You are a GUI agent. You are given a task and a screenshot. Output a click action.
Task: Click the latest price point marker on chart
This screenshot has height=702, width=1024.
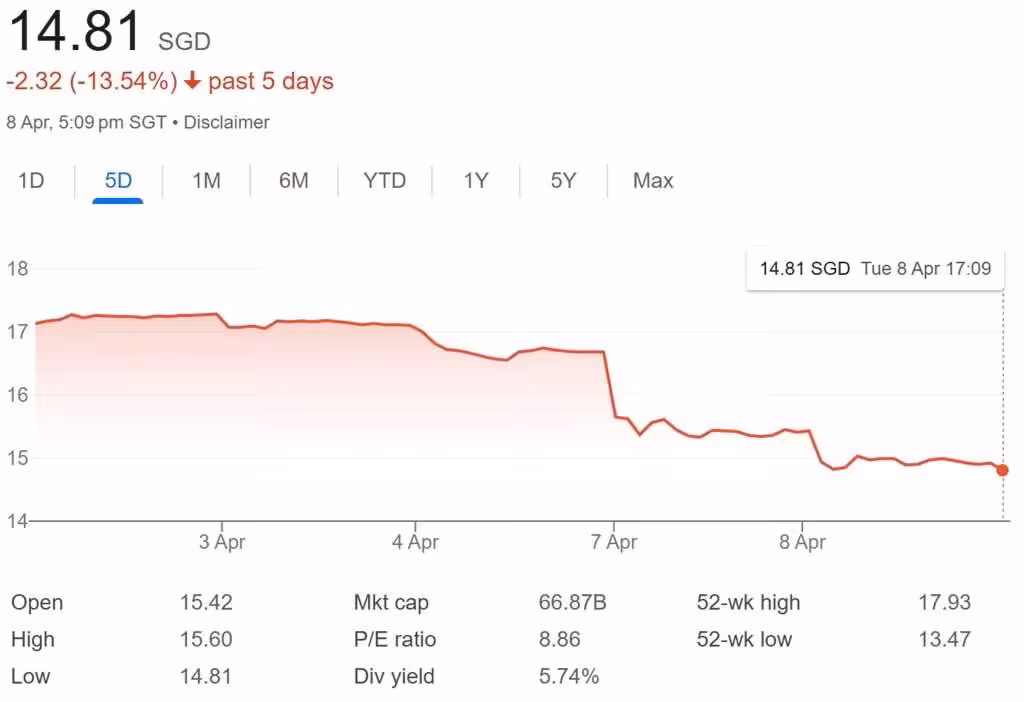tap(1002, 469)
